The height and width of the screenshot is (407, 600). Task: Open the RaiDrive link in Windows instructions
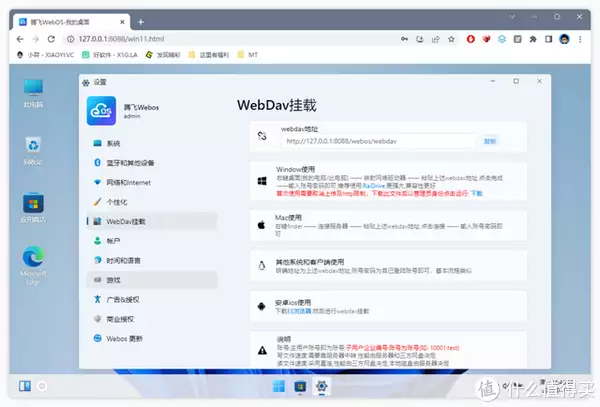tap(373, 186)
